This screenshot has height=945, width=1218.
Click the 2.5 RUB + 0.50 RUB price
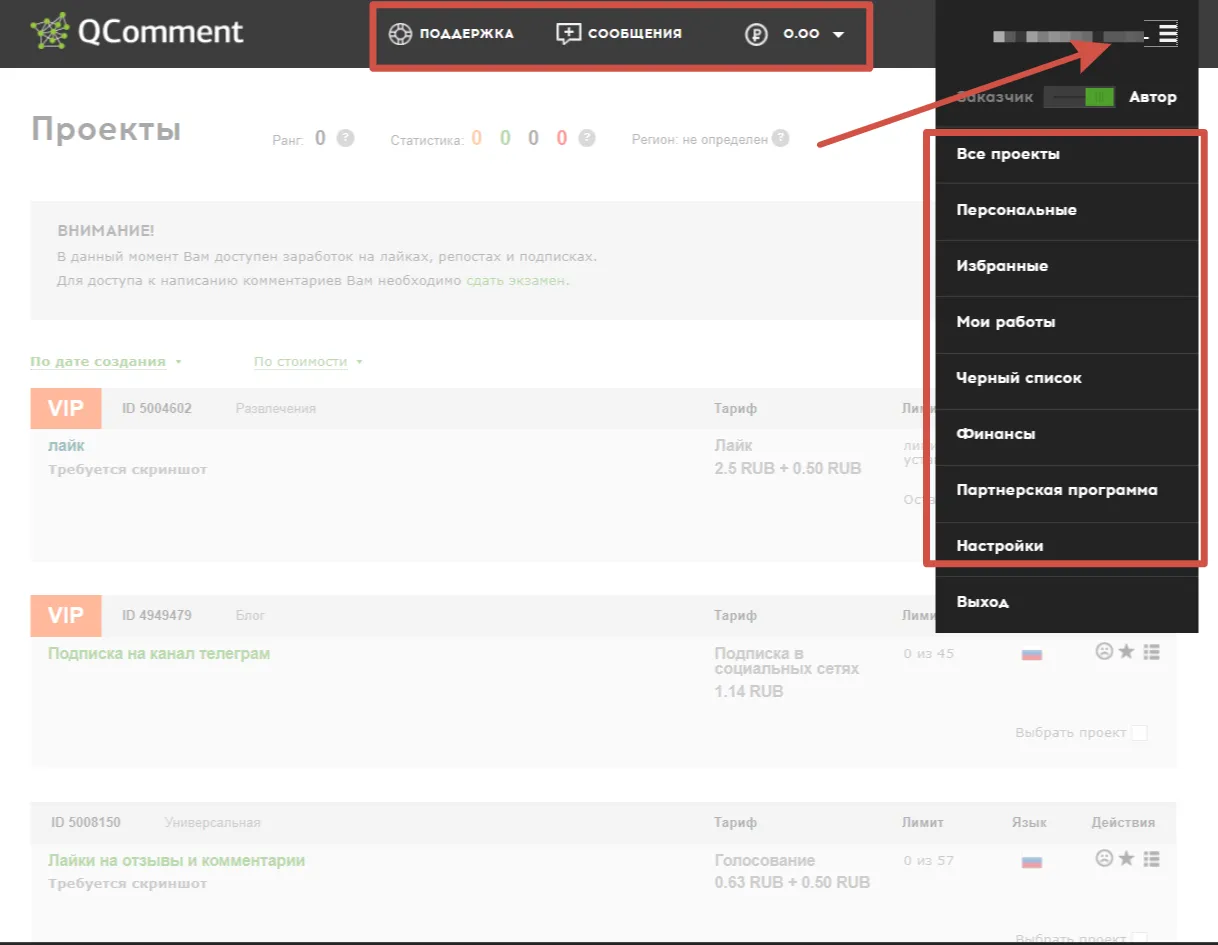[788, 468]
